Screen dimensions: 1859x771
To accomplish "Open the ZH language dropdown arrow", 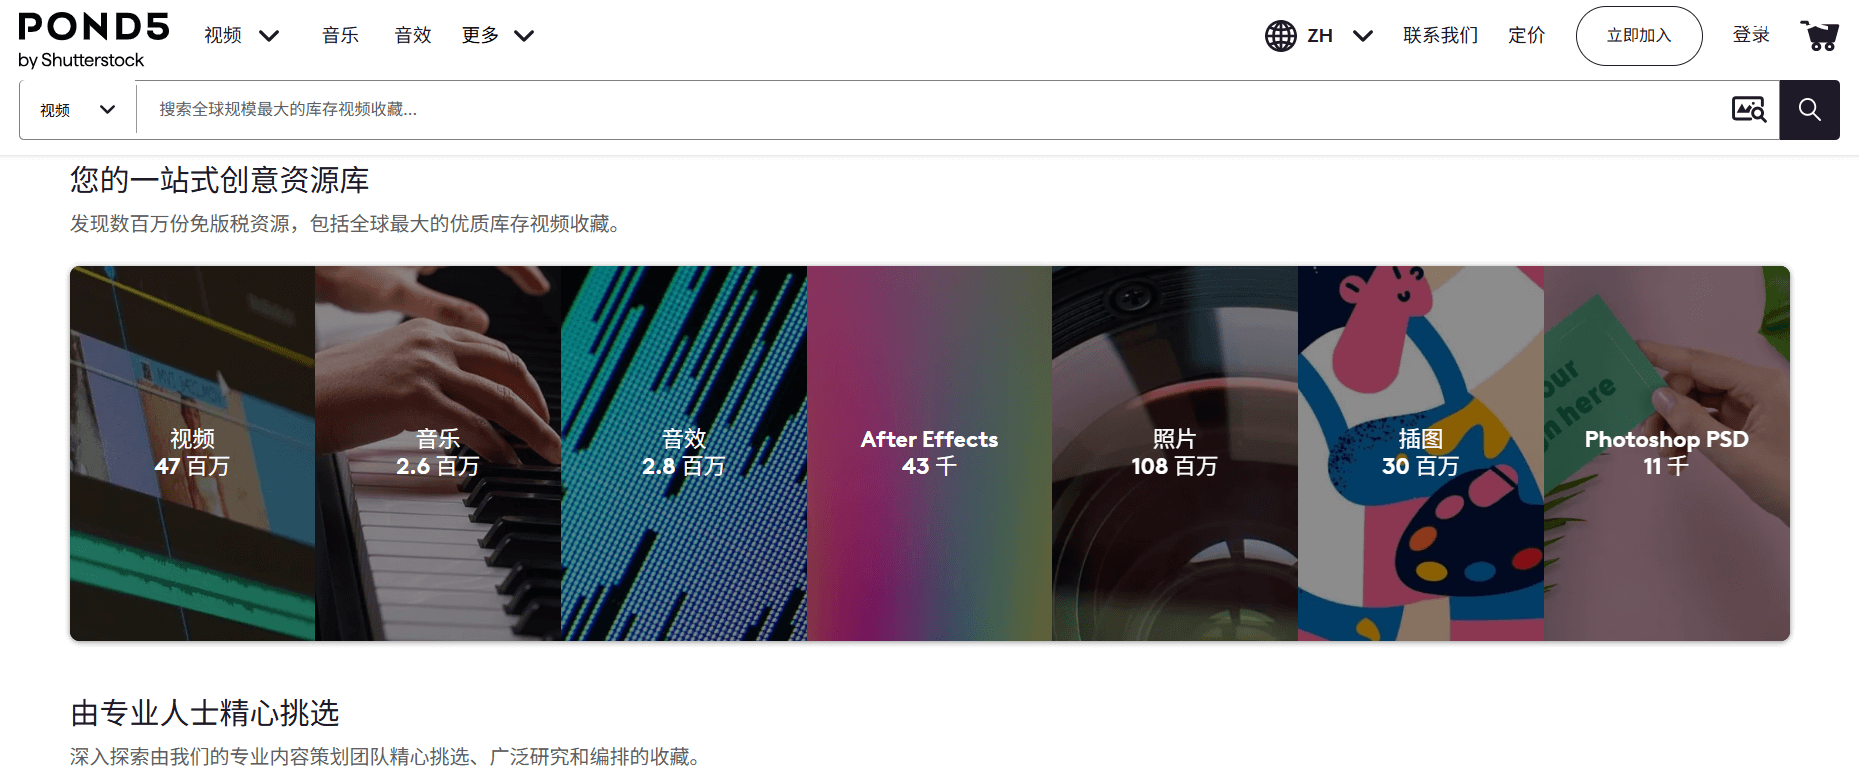I will pyautogui.click(x=1362, y=36).
